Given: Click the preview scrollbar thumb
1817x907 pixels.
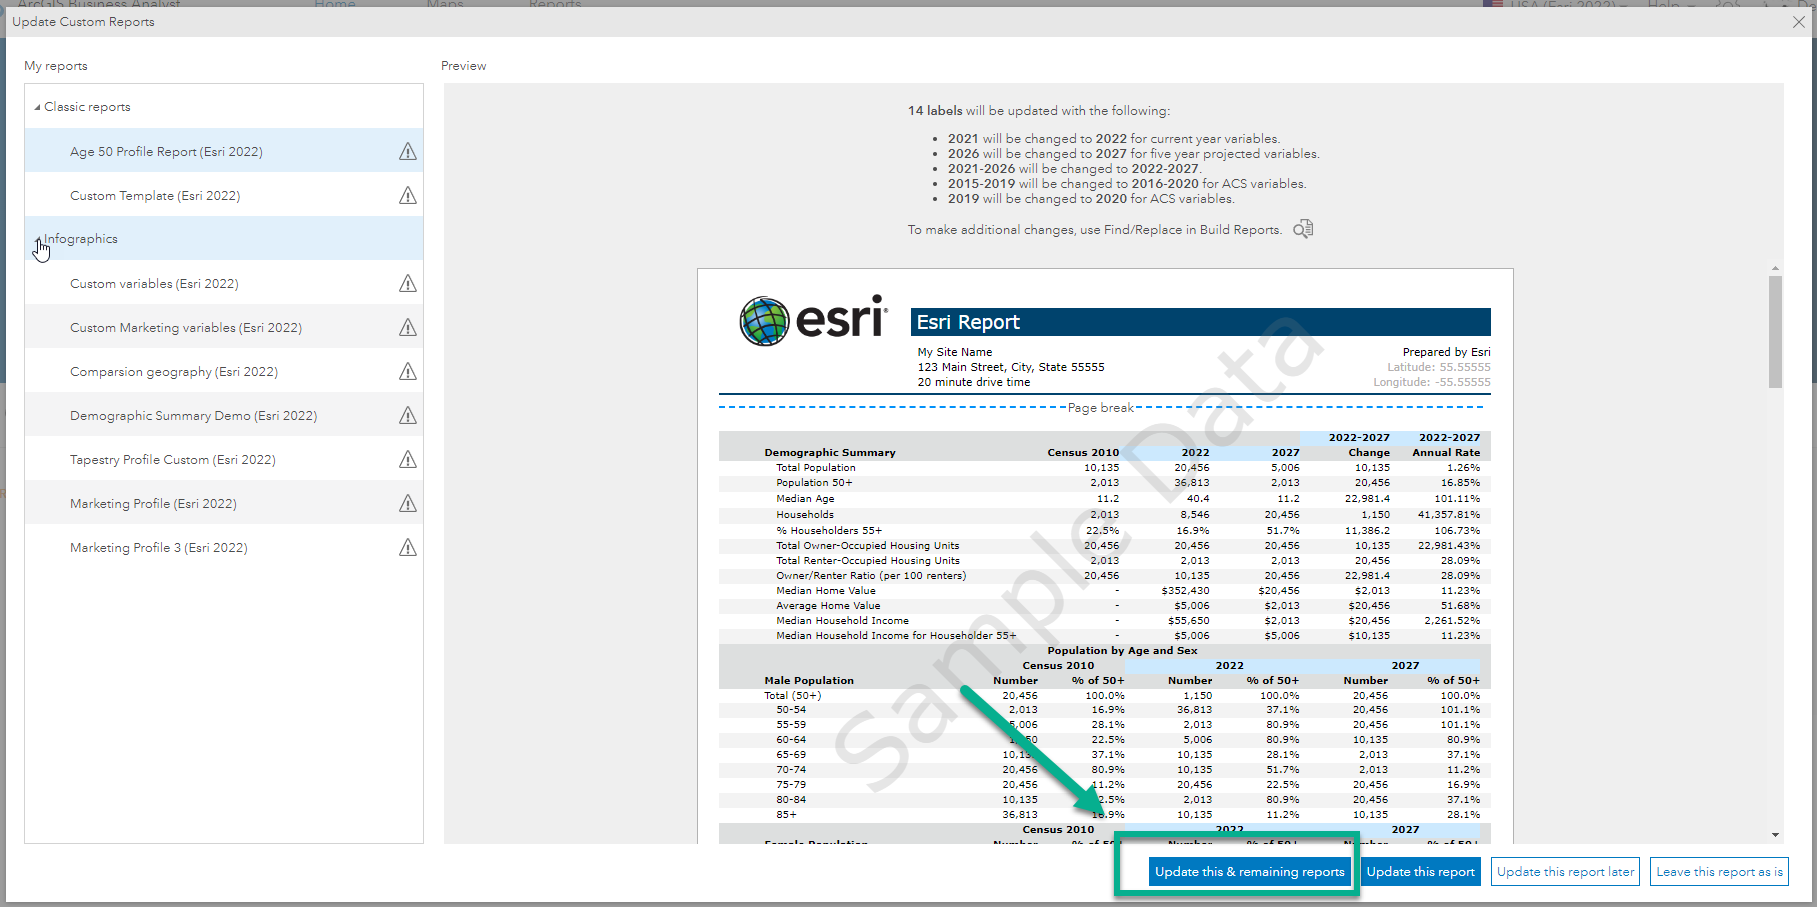Looking at the screenshot, I should click(1775, 332).
